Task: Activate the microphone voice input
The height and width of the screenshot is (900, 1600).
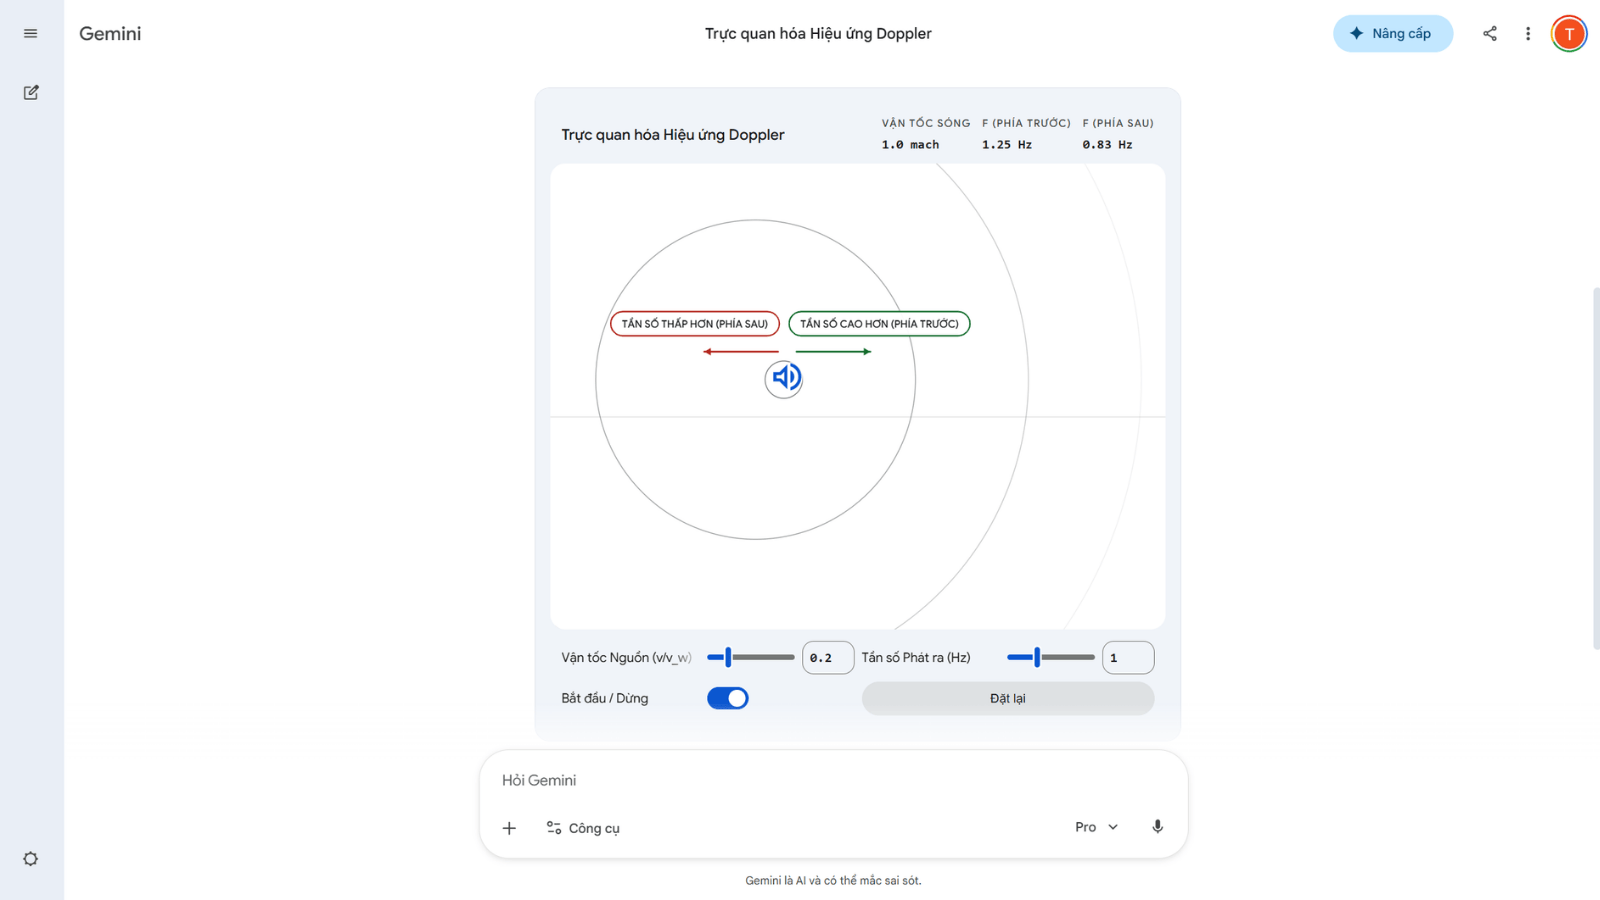Action: [x=1157, y=827]
